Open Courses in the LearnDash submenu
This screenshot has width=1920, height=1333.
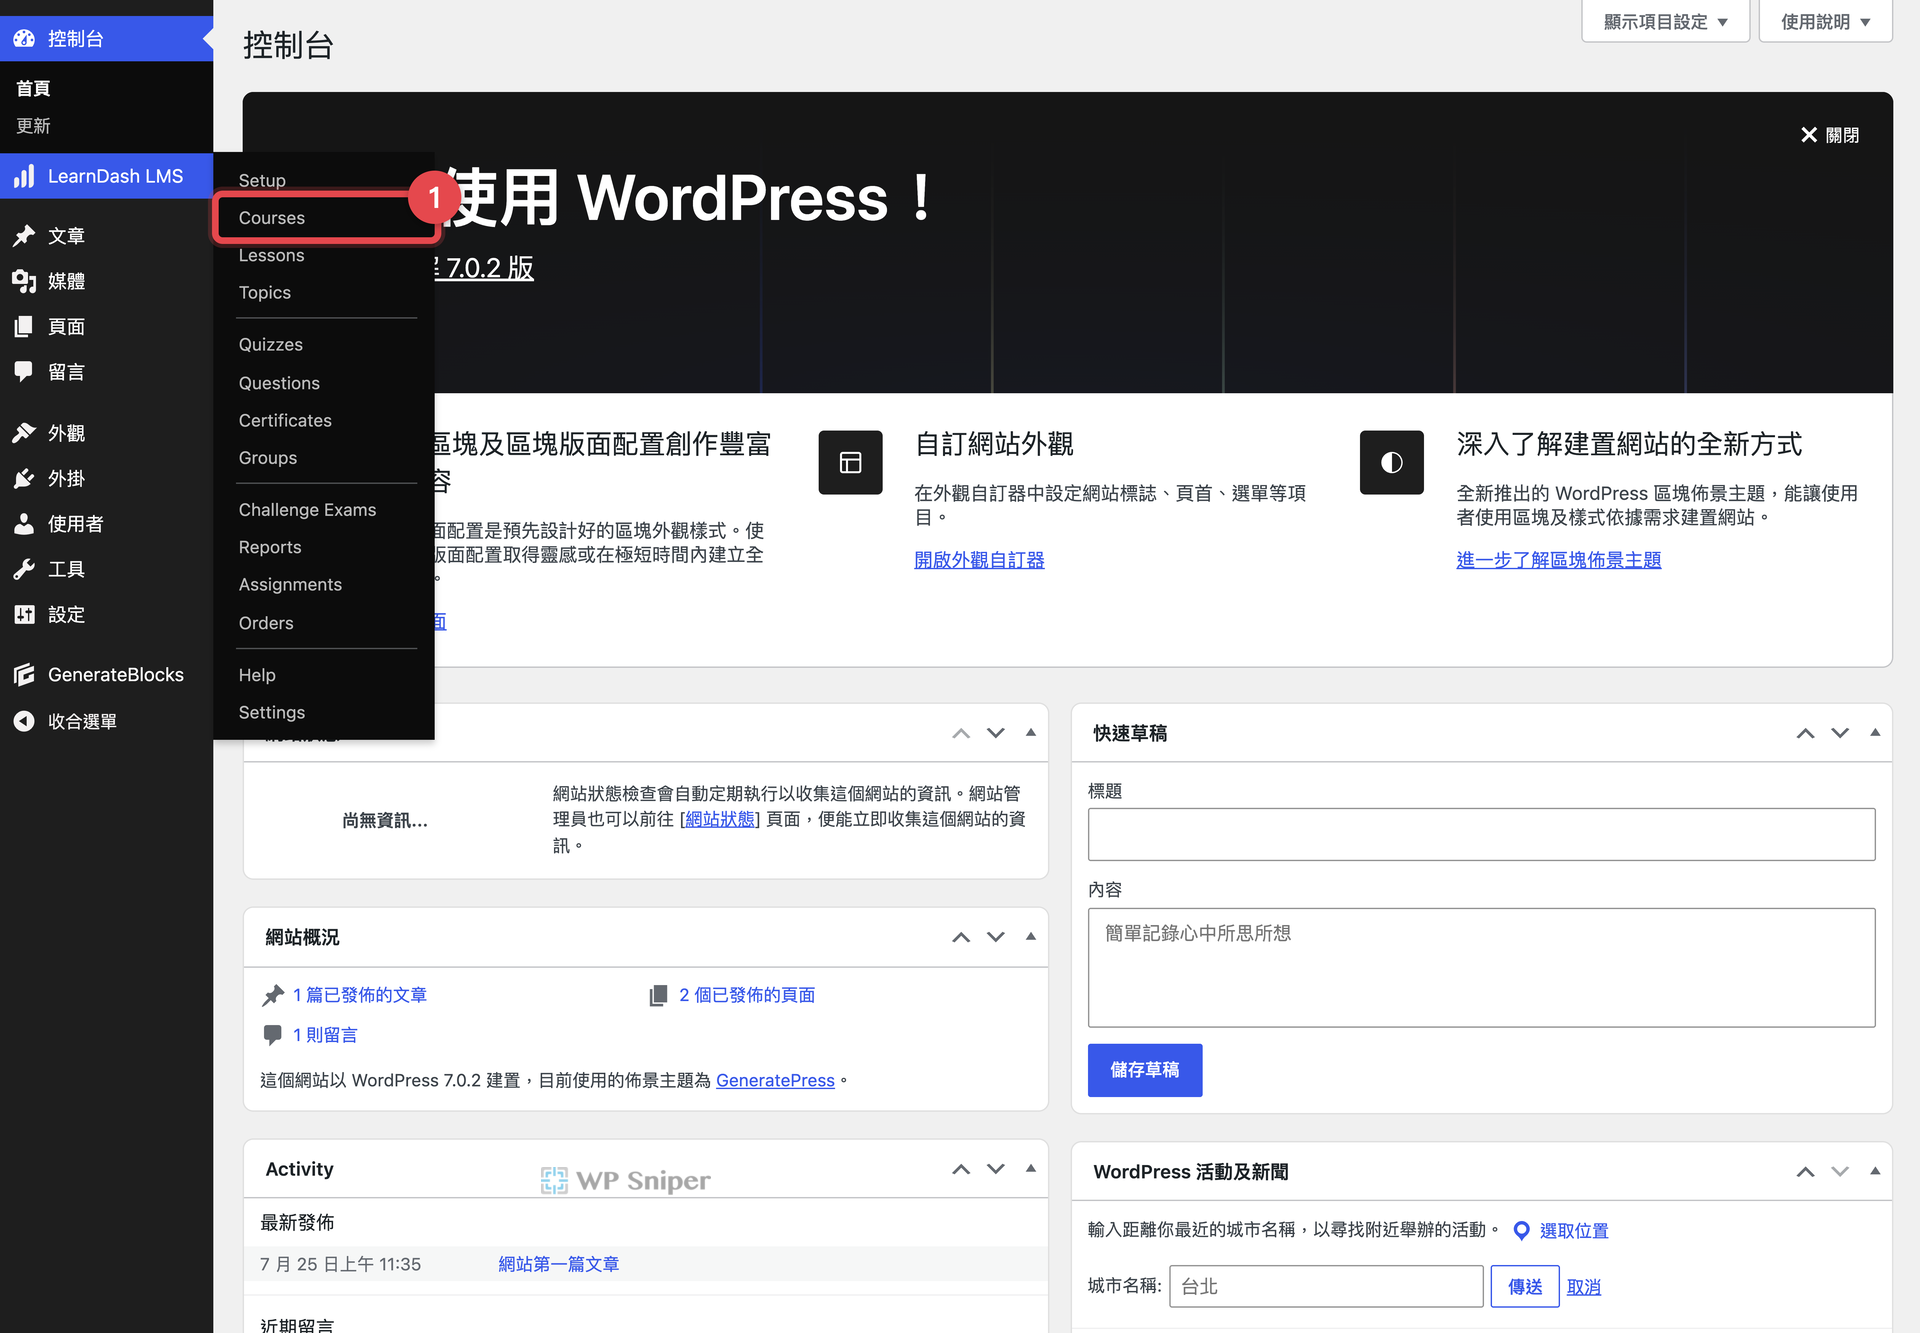pos(272,218)
